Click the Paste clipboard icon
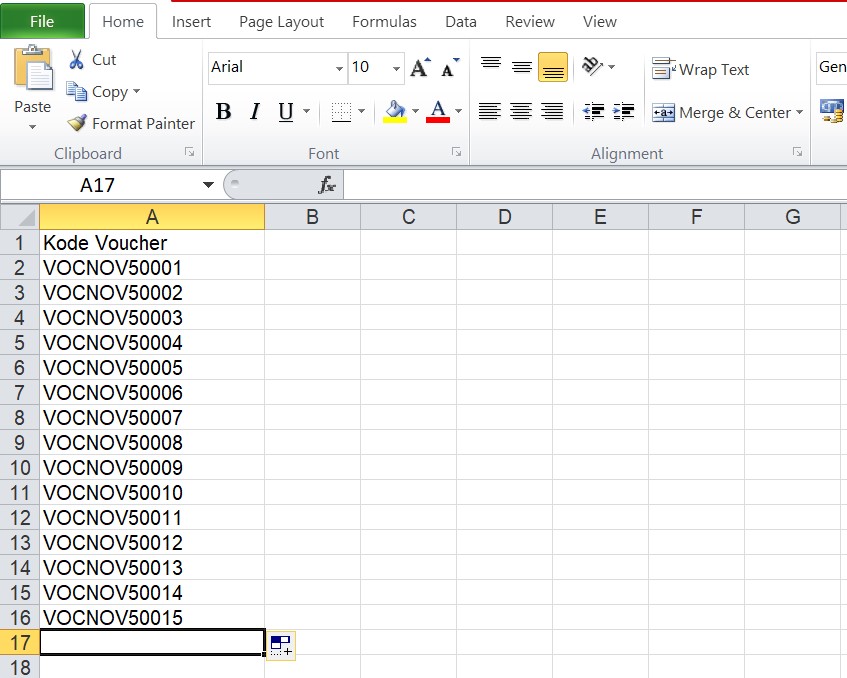847x678 pixels. (33, 69)
